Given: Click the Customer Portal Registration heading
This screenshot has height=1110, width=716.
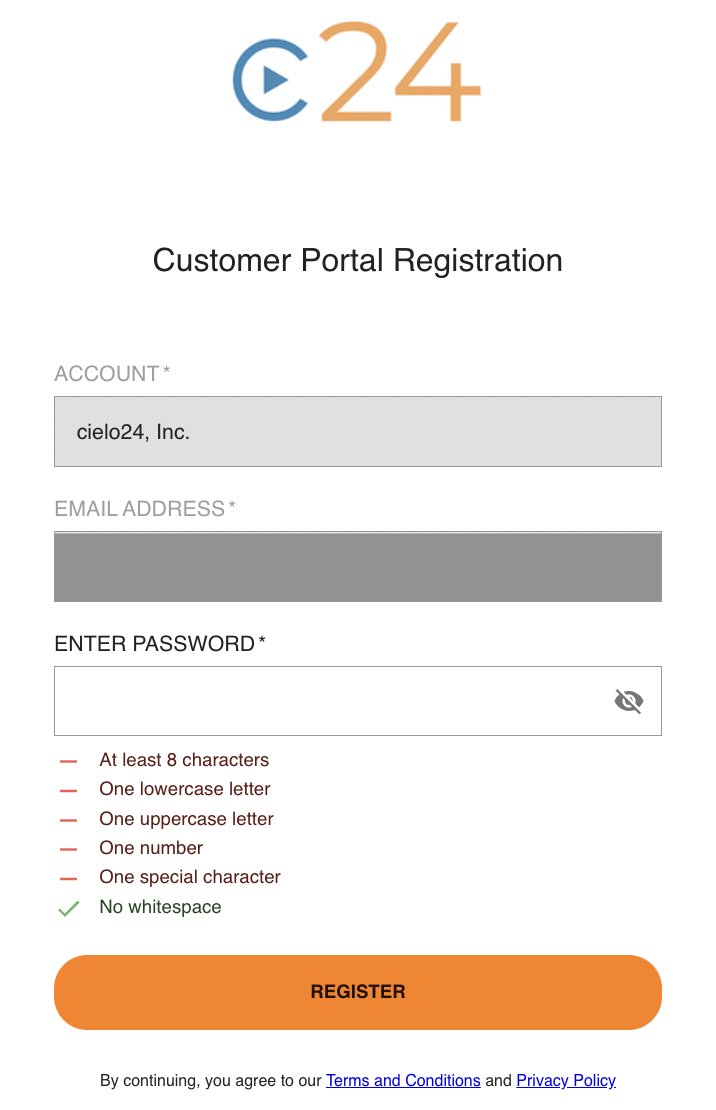Looking at the screenshot, I should click(358, 261).
